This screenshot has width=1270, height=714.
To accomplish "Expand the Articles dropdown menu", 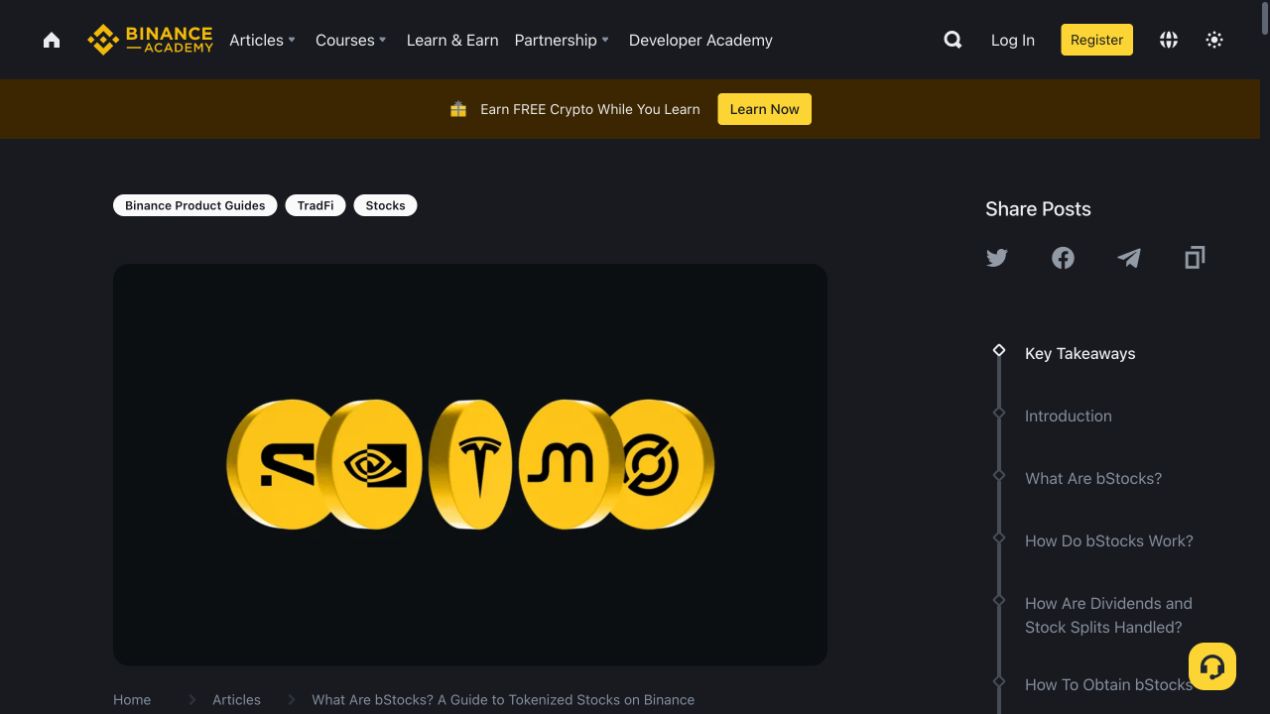I will (x=262, y=40).
